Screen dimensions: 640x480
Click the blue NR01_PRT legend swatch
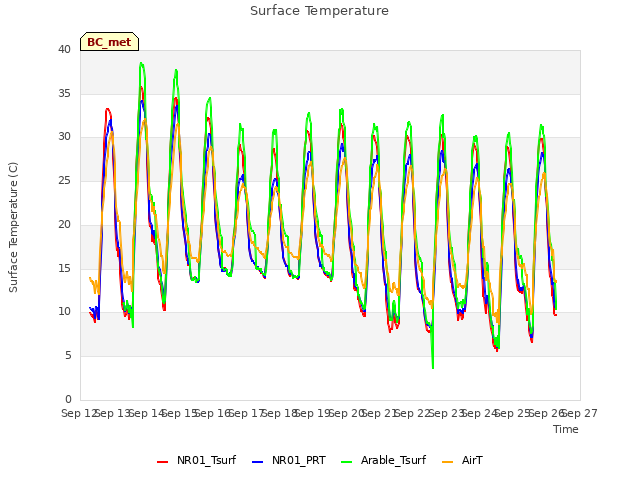coord(258,462)
